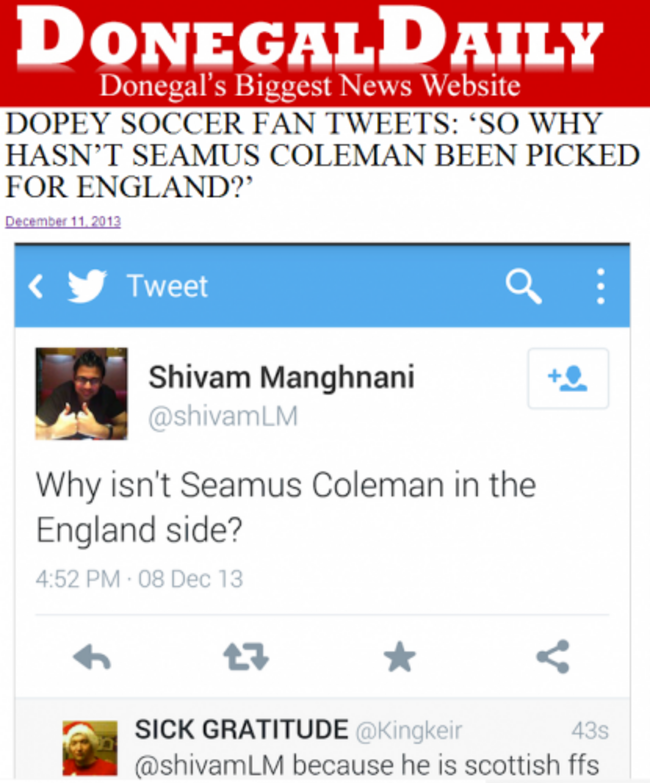
Task: Favorite the tweet with star icon
Action: pyautogui.click(x=399, y=657)
